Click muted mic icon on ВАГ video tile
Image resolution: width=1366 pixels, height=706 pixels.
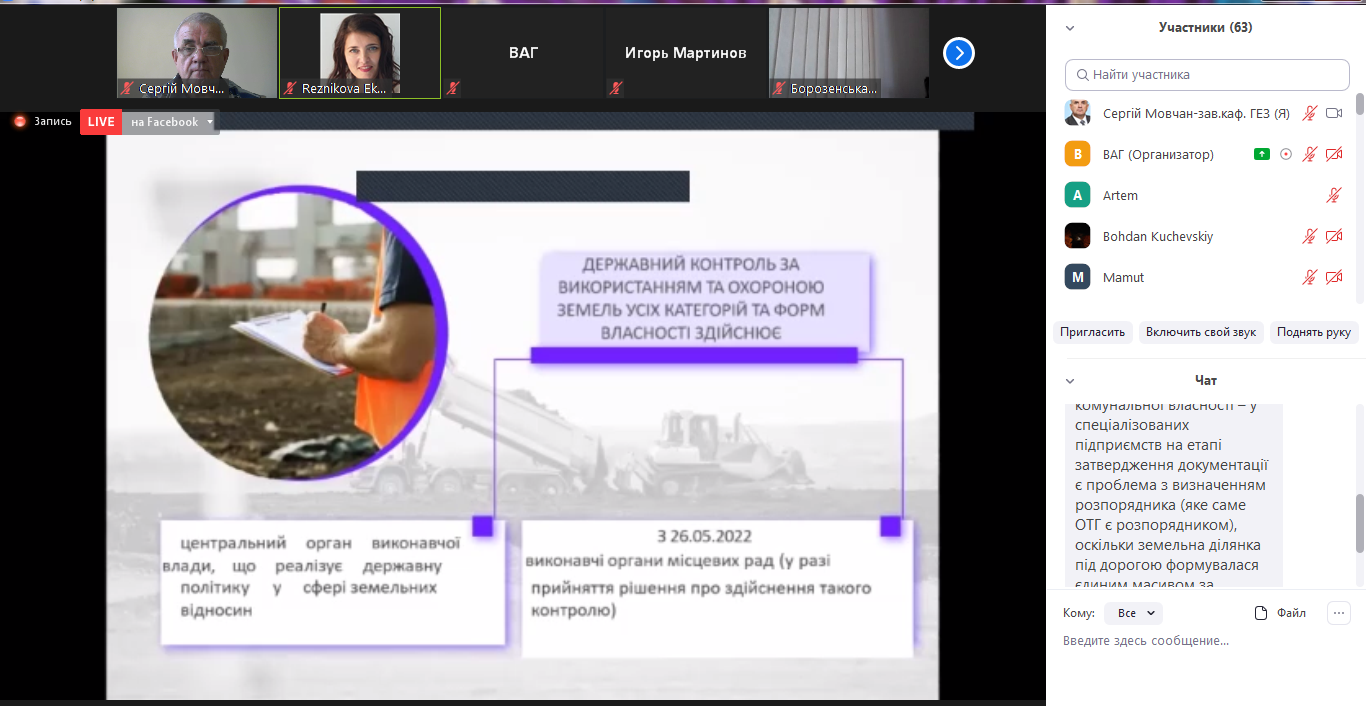tap(453, 89)
